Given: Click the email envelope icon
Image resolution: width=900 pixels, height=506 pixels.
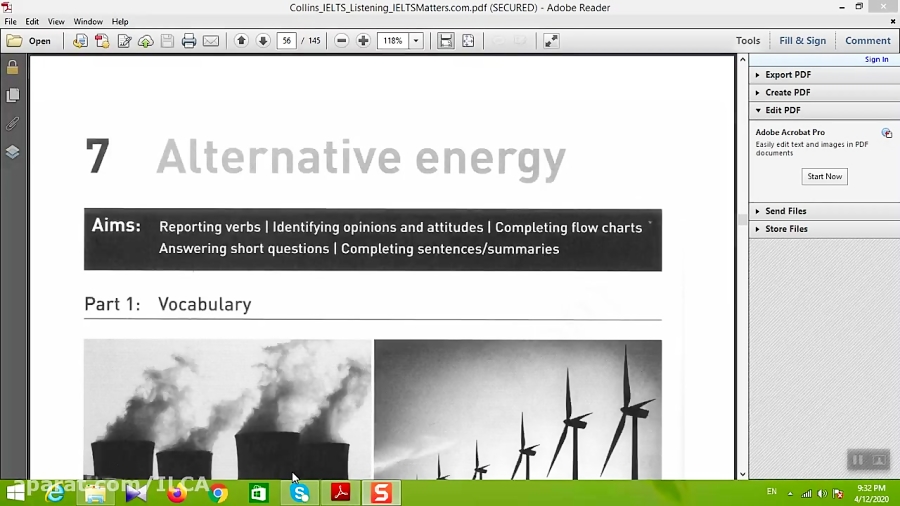Looking at the screenshot, I should [211, 41].
